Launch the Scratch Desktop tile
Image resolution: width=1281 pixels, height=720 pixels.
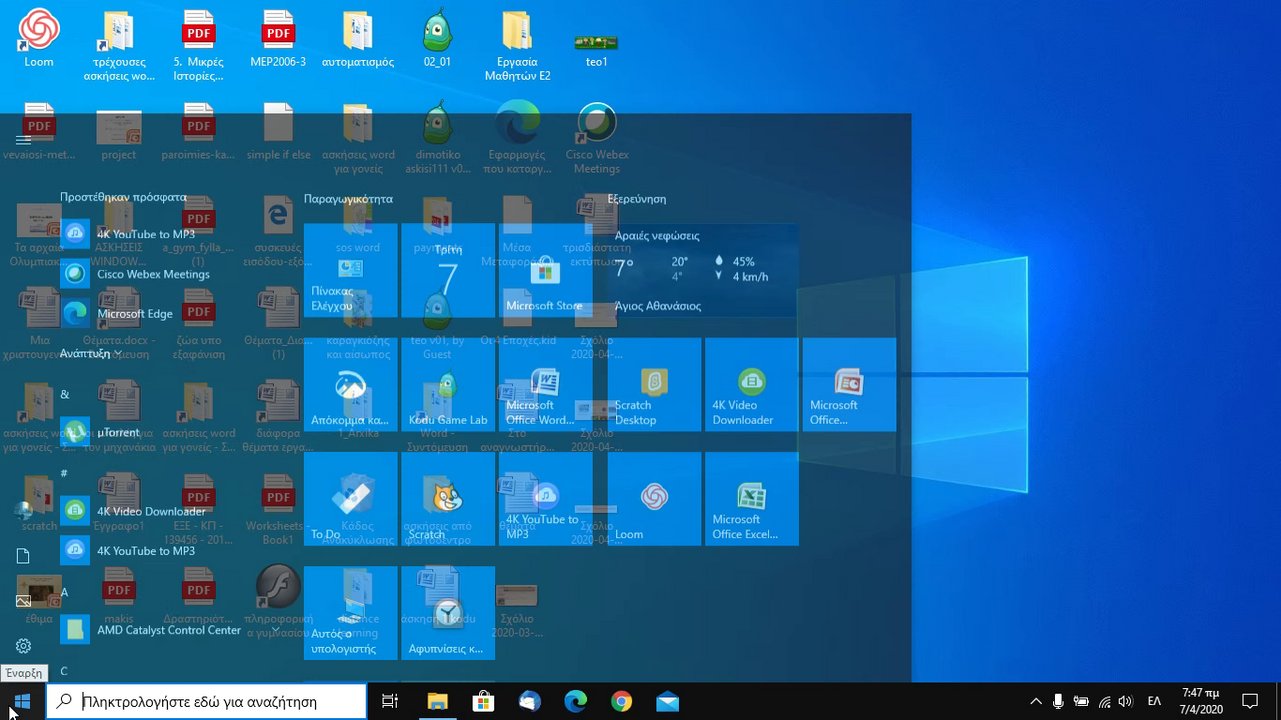(x=654, y=384)
